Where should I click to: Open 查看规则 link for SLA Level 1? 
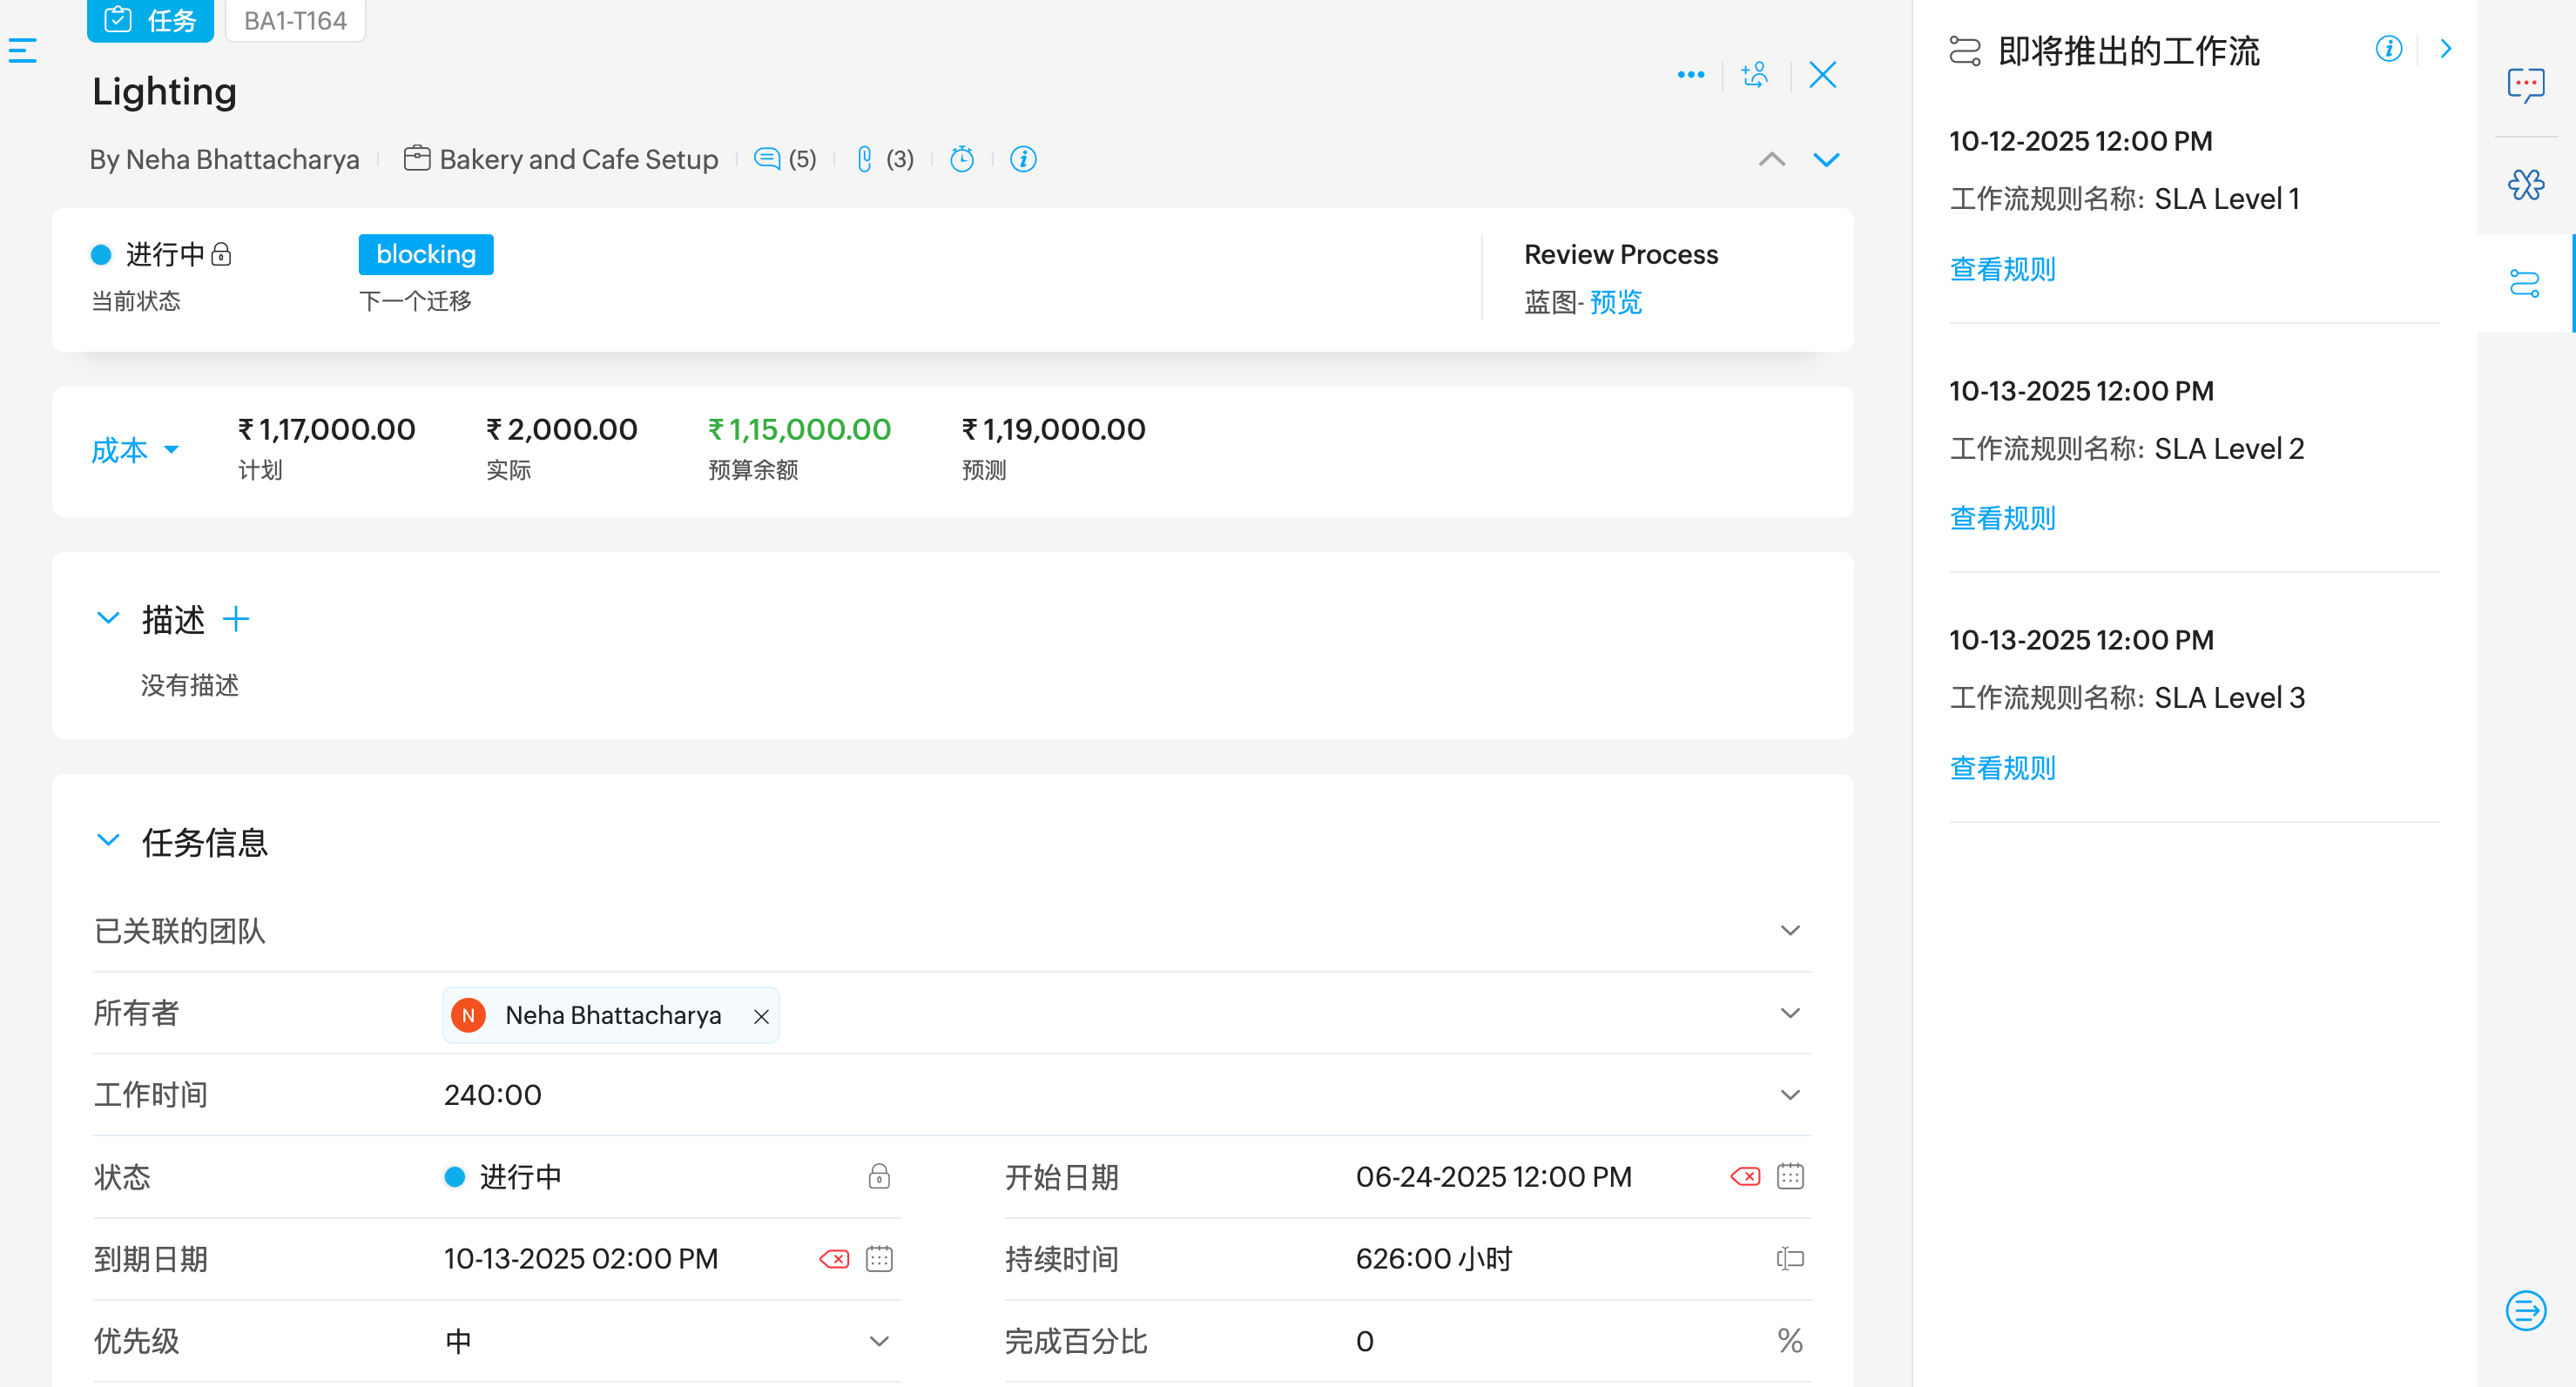pyautogui.click(x=2002, y=269)
